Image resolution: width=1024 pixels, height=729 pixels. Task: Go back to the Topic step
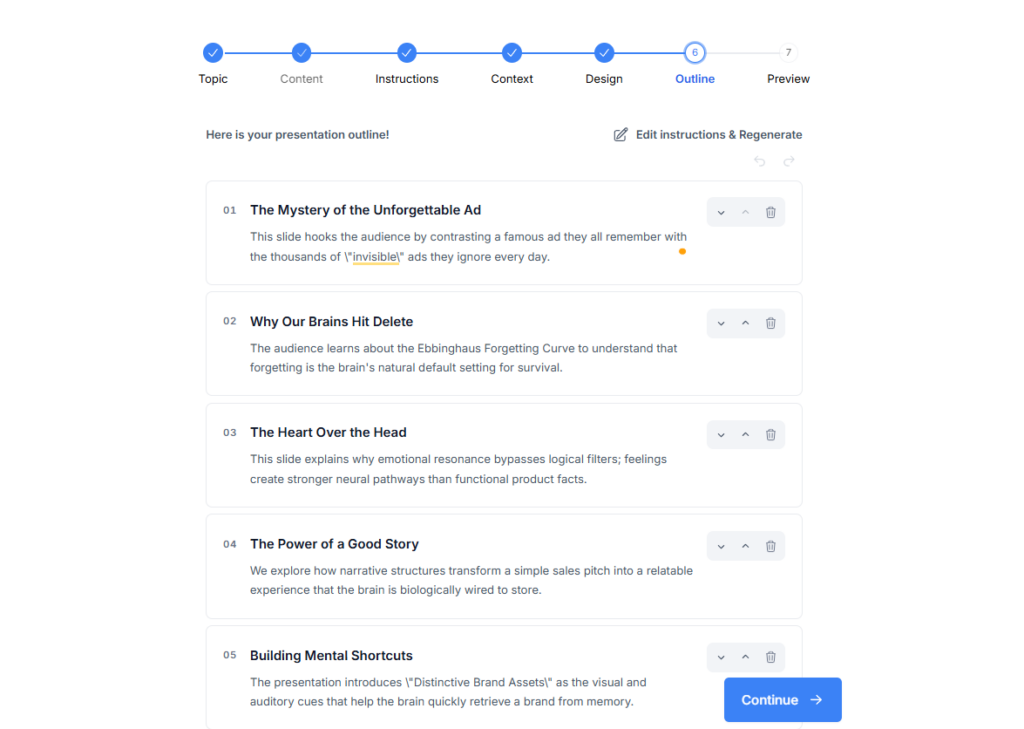(x=213, y=52)
